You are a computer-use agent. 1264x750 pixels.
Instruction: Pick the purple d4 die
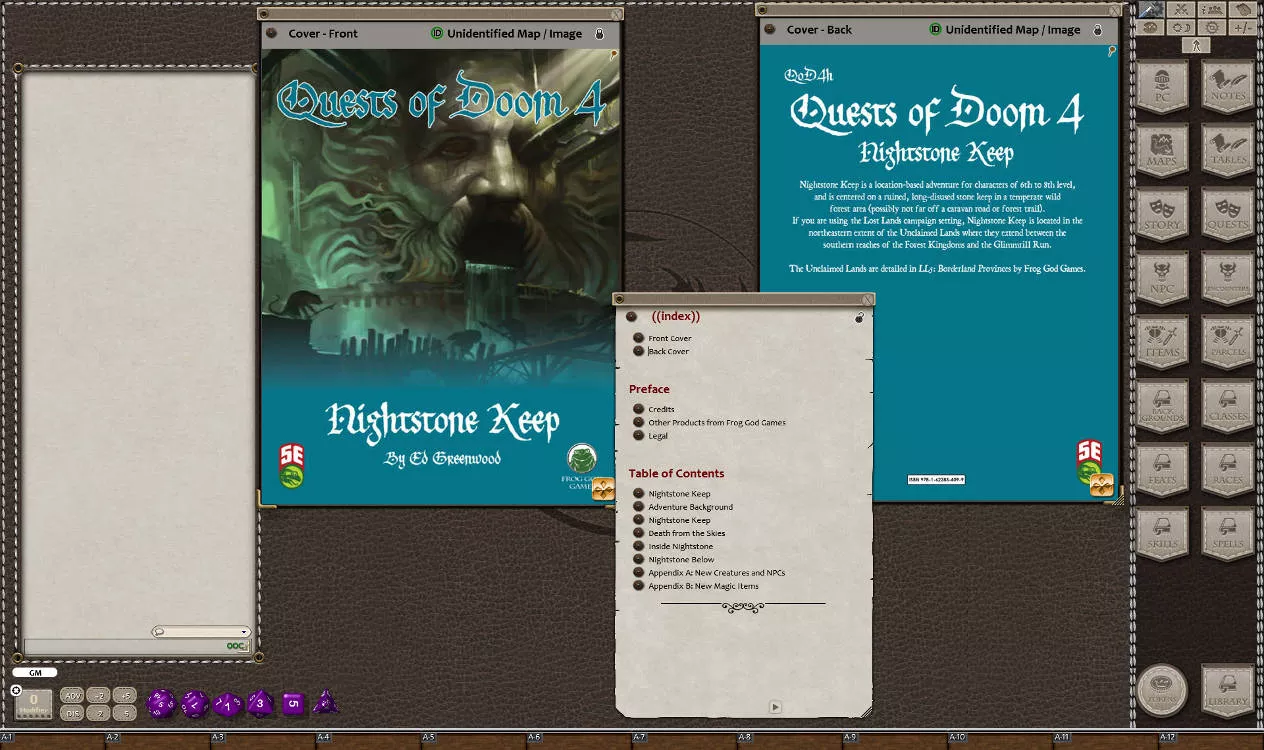click(326, 703)
